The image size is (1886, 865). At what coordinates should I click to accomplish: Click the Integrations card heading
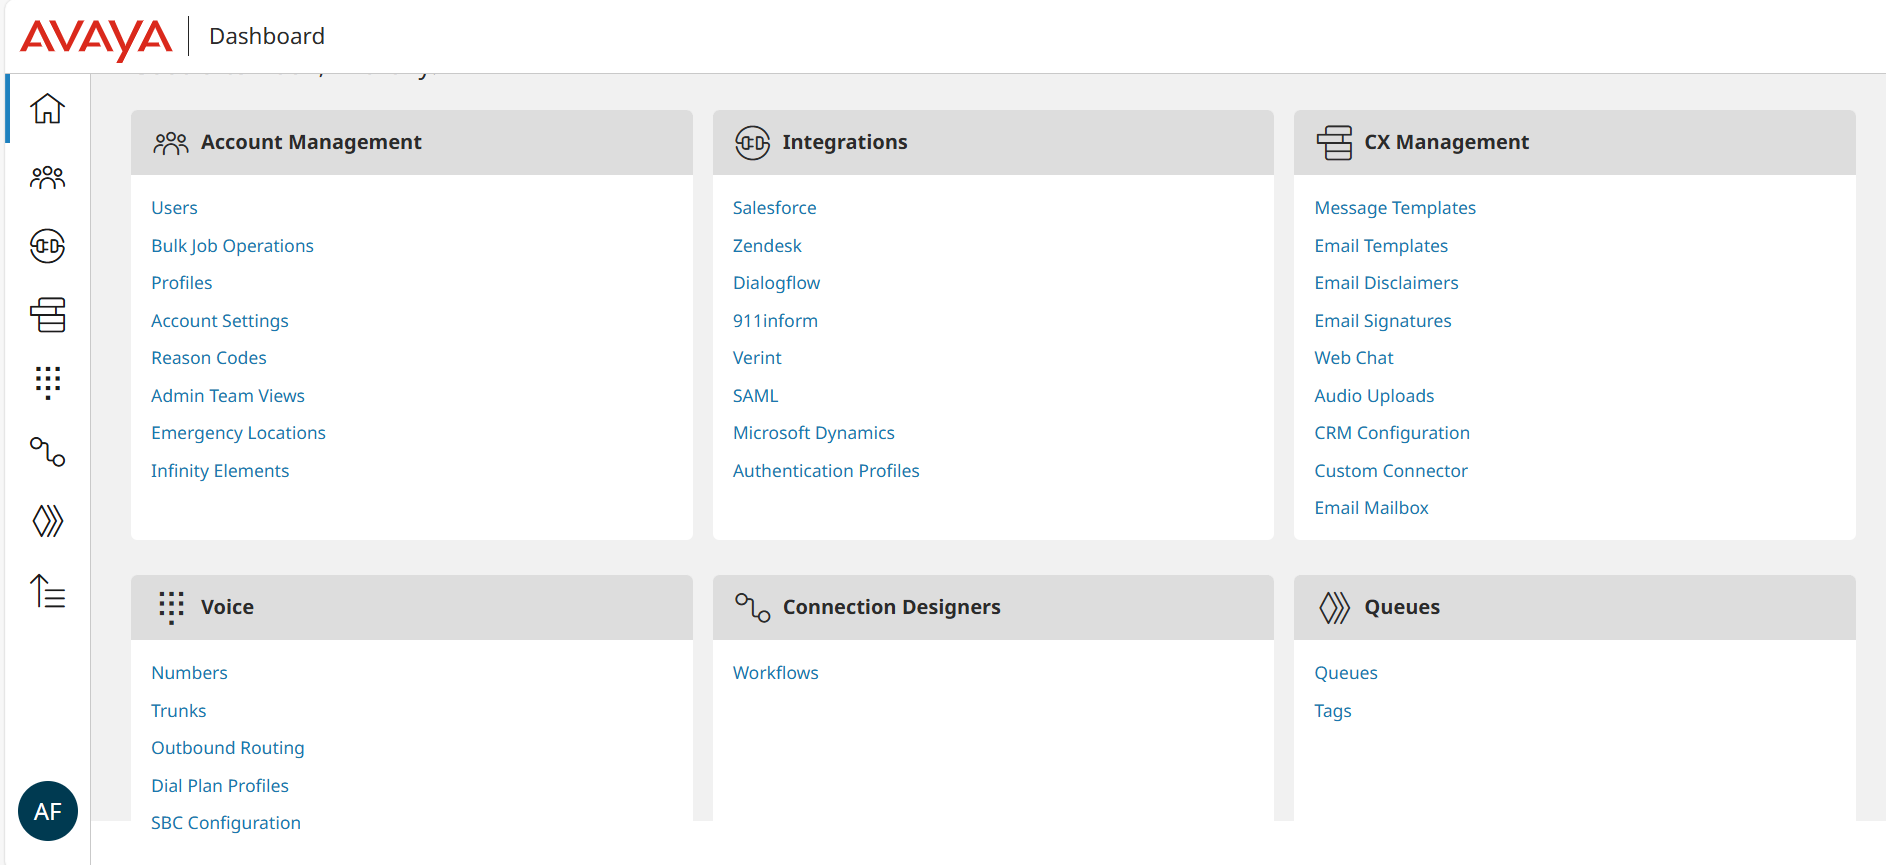tap(845, 143)
